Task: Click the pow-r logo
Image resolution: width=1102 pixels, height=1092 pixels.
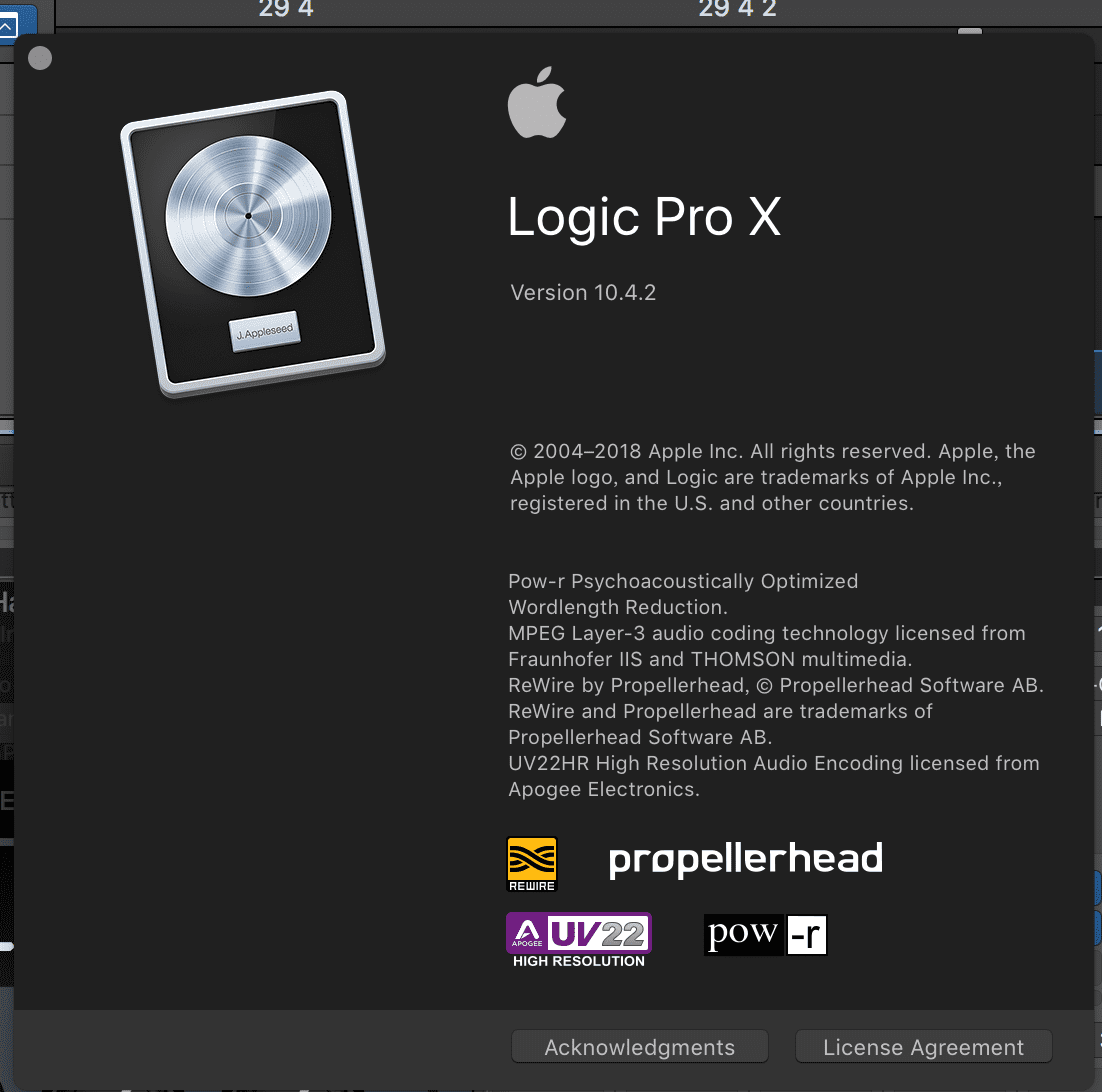Action: tap(765, 935)
